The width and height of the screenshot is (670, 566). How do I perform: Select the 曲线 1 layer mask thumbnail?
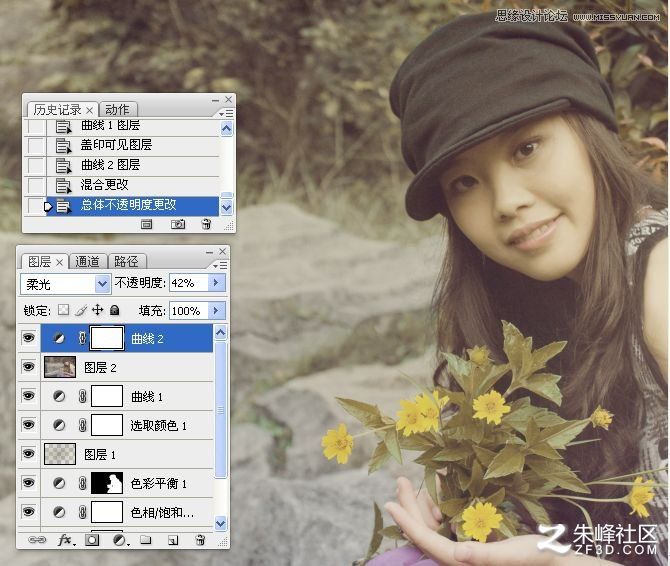coord(107,396)
